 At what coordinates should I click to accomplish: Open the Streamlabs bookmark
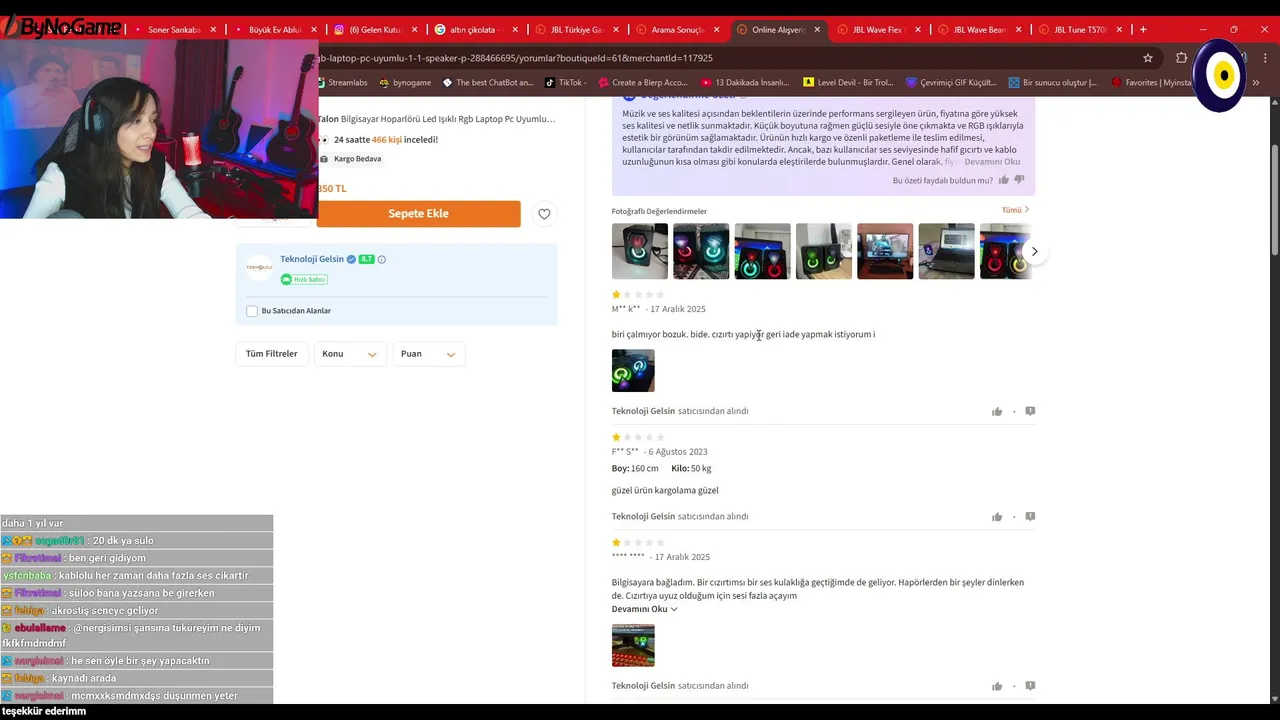coord(342,82)
